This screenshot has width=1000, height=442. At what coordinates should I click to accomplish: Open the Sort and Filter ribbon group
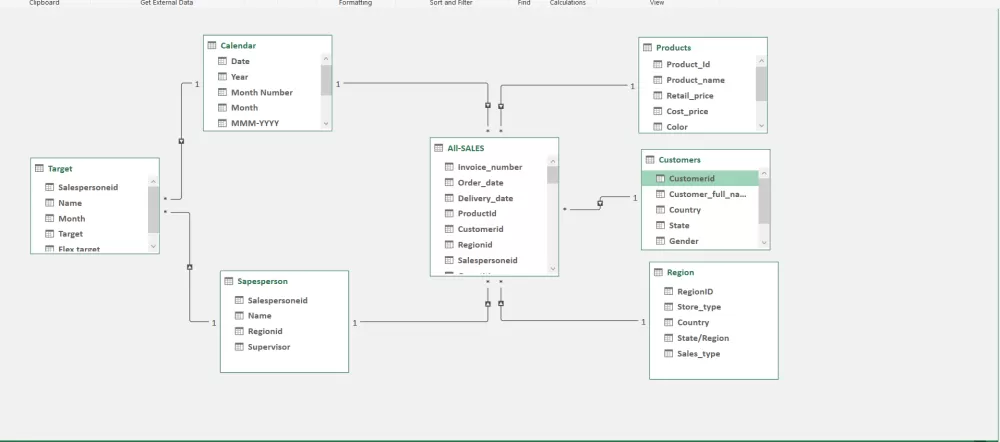(x=451, y=3)
